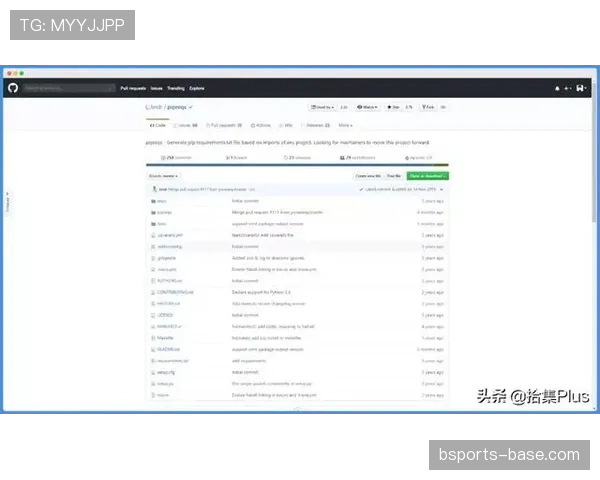This screenshot has width=600, height=480.
Task: Click the Find file button
Action: [394, 175]
